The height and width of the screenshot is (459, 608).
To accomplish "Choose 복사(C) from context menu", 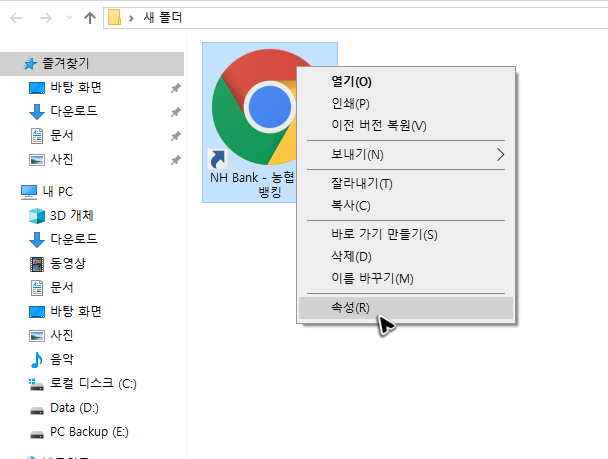I will (351, 205).
